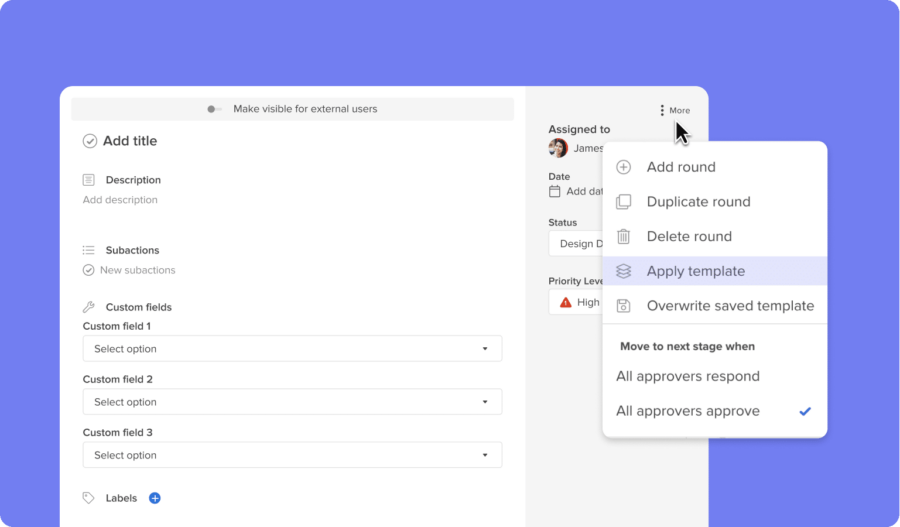Click New subactions link
This screenshot has width=900, height=527.
[137, 270]
